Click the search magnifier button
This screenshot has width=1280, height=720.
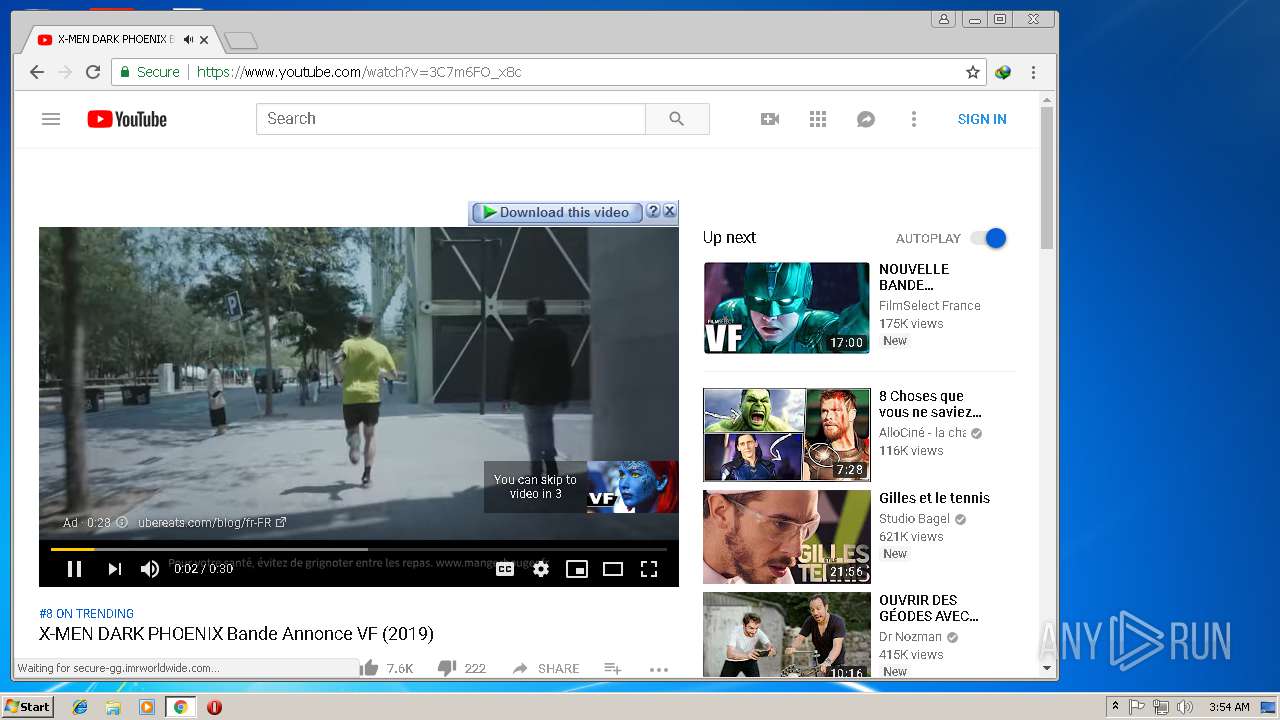(677, 119)
